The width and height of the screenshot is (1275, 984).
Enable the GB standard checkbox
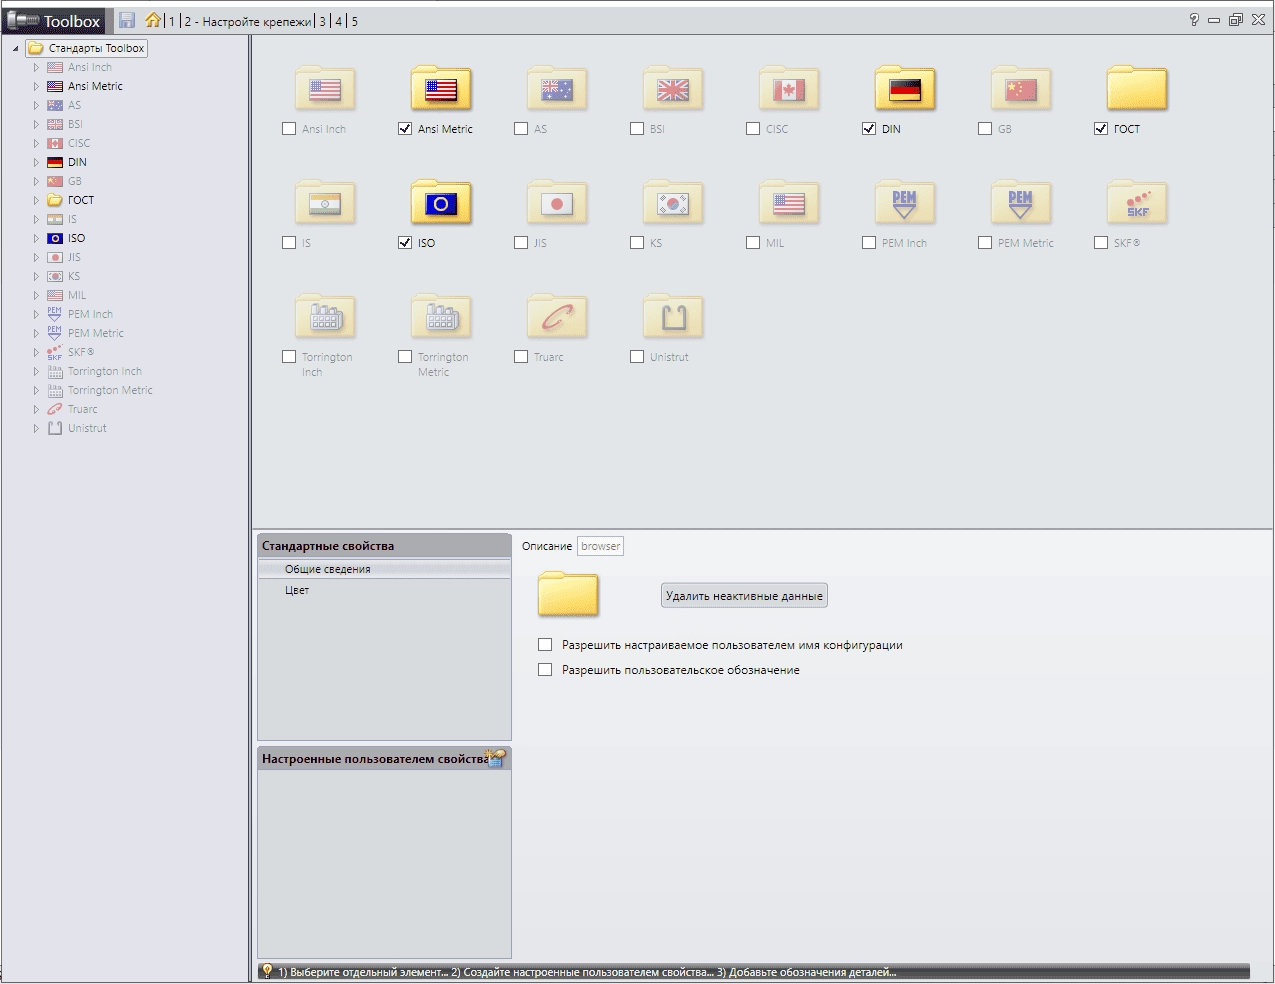985,129
